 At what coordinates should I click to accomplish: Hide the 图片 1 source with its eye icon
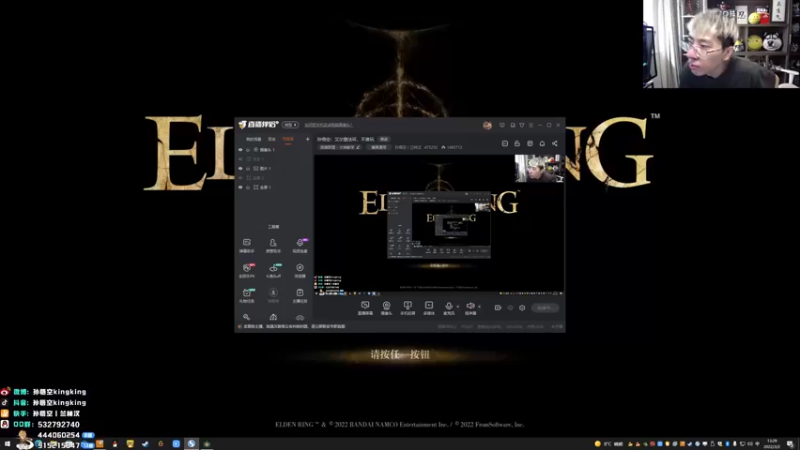[x=240, y=168]
